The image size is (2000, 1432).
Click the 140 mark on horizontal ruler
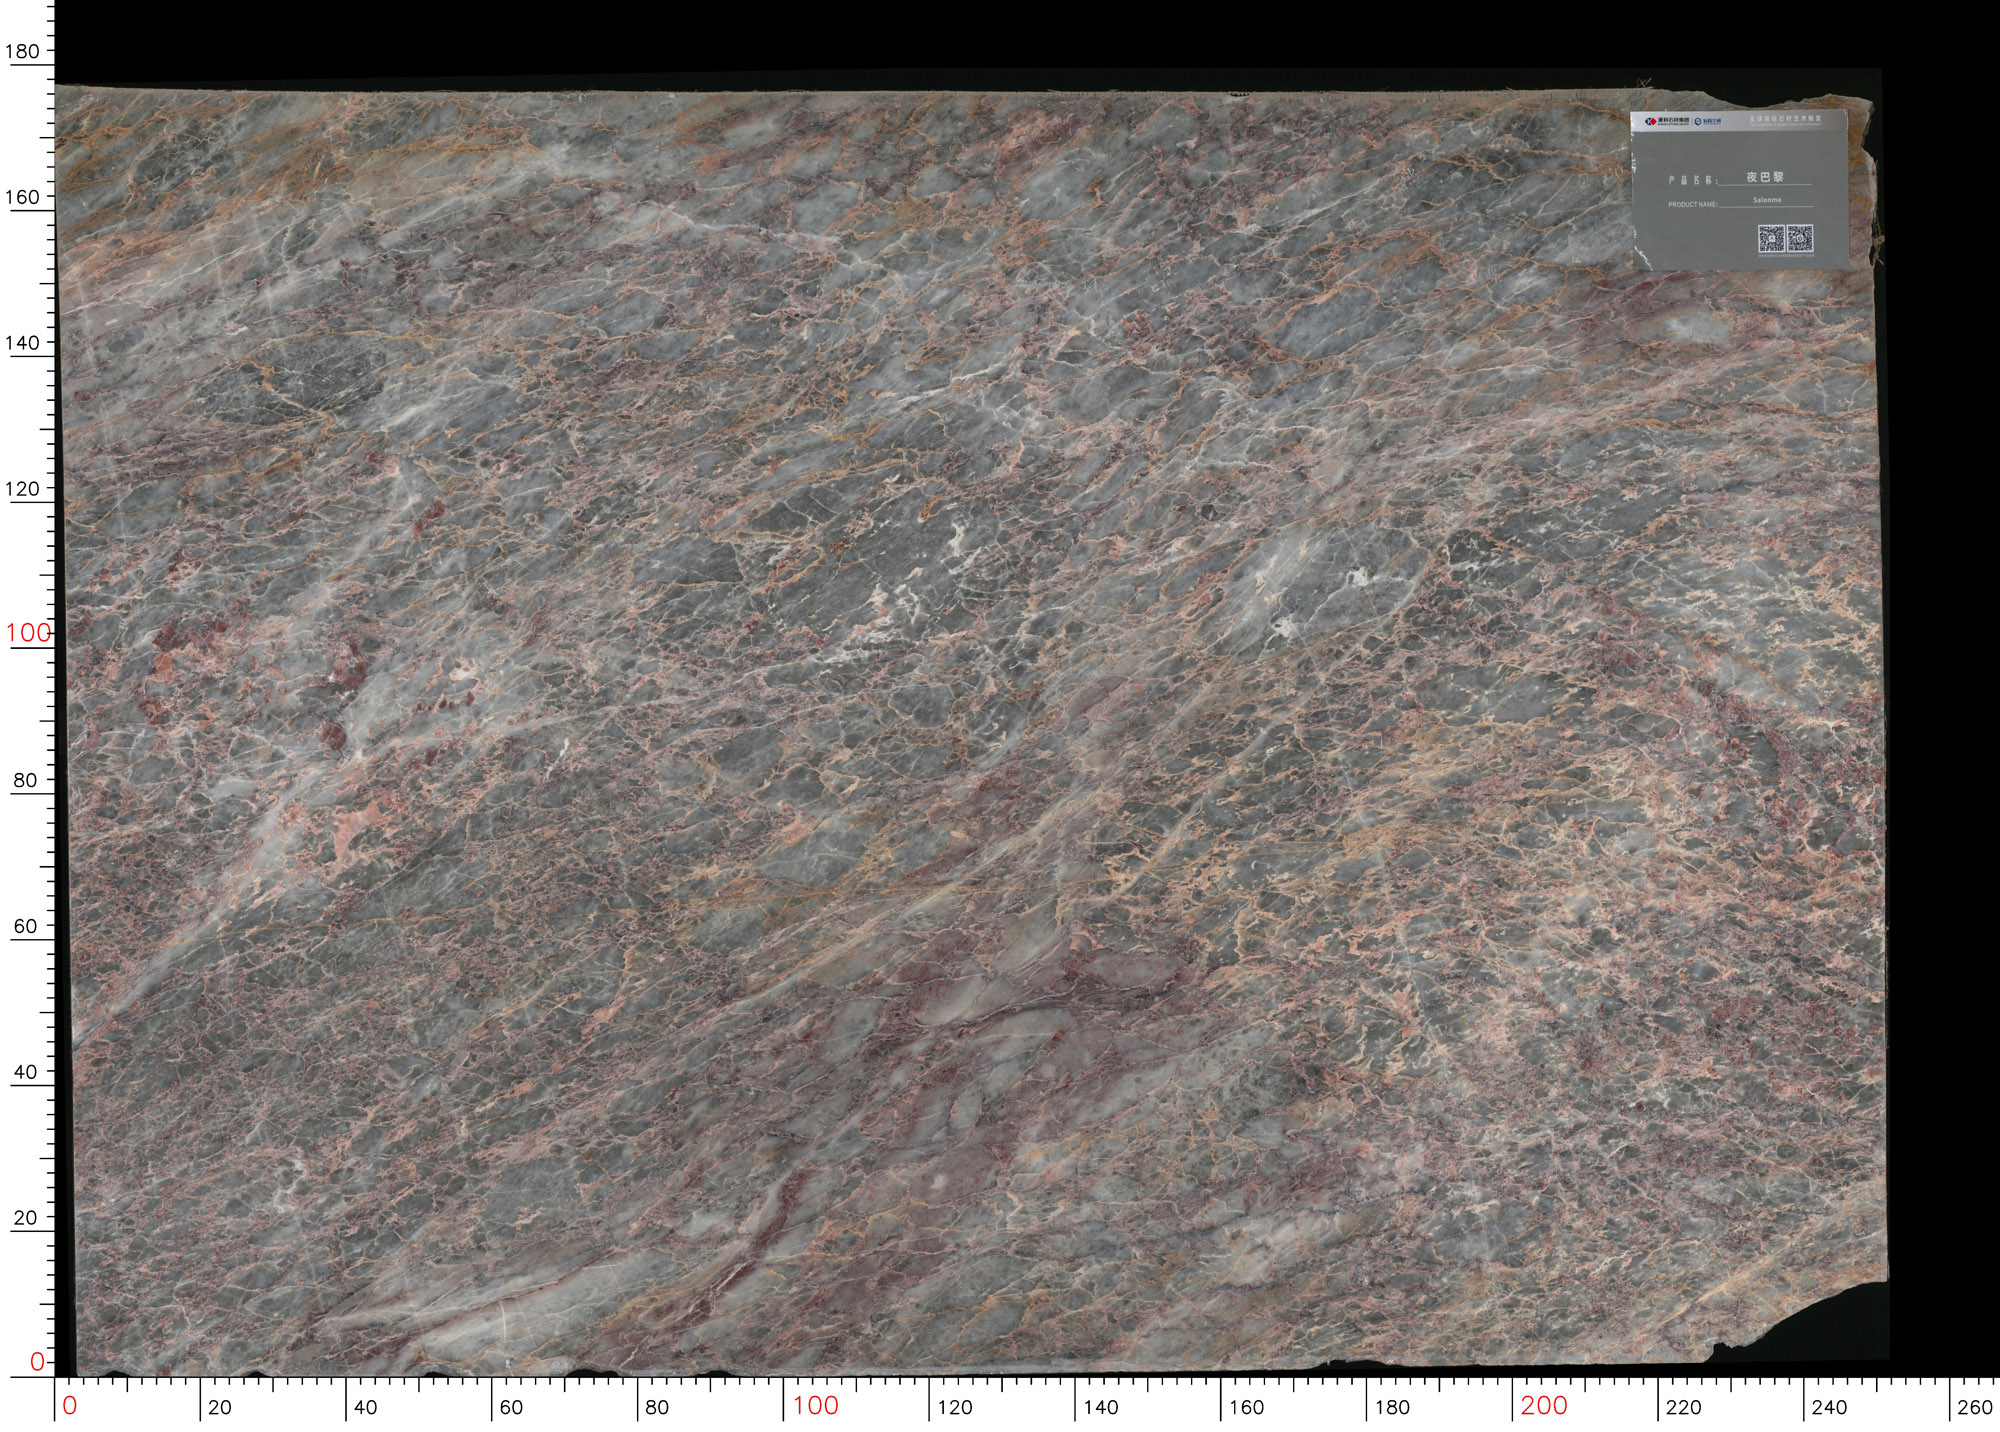tap(1101, 1408)
